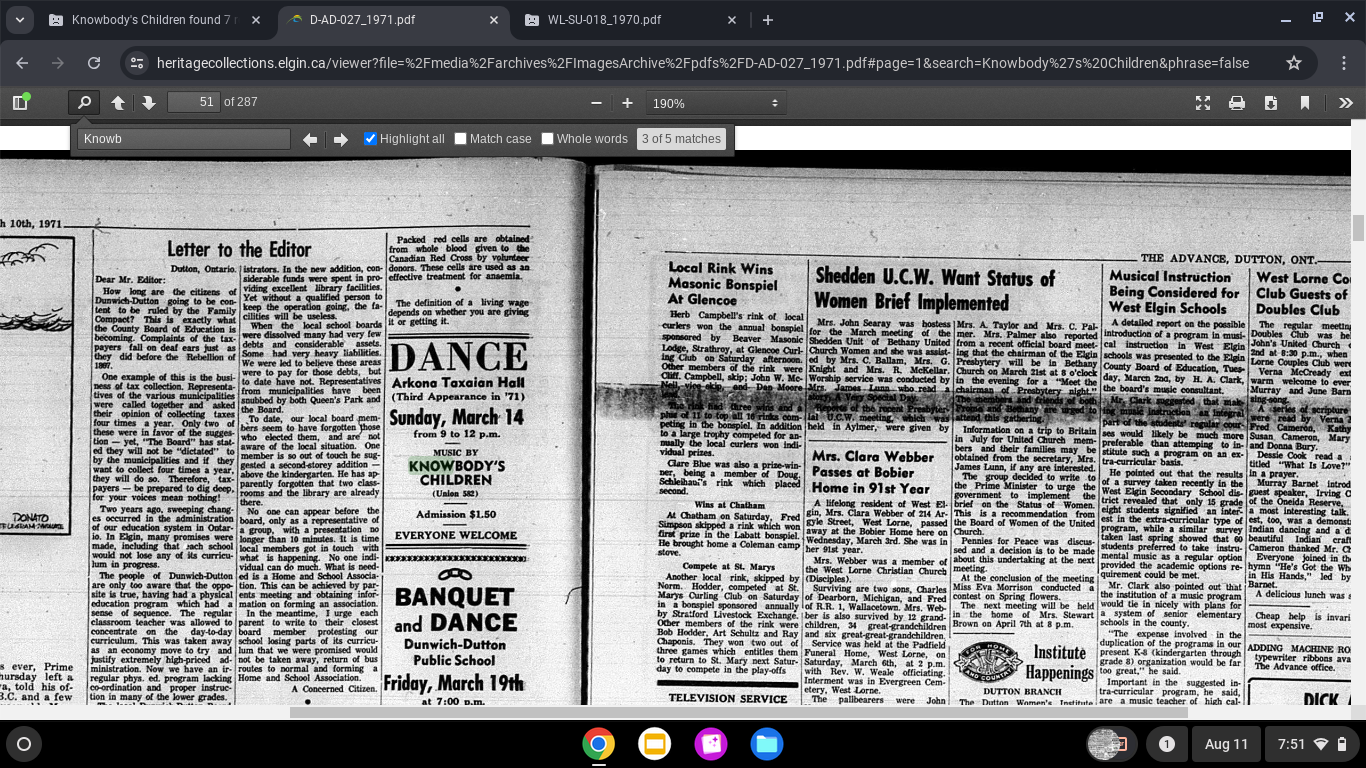Download the PDF file
Screen dimensions: 1366x768
1271,103
